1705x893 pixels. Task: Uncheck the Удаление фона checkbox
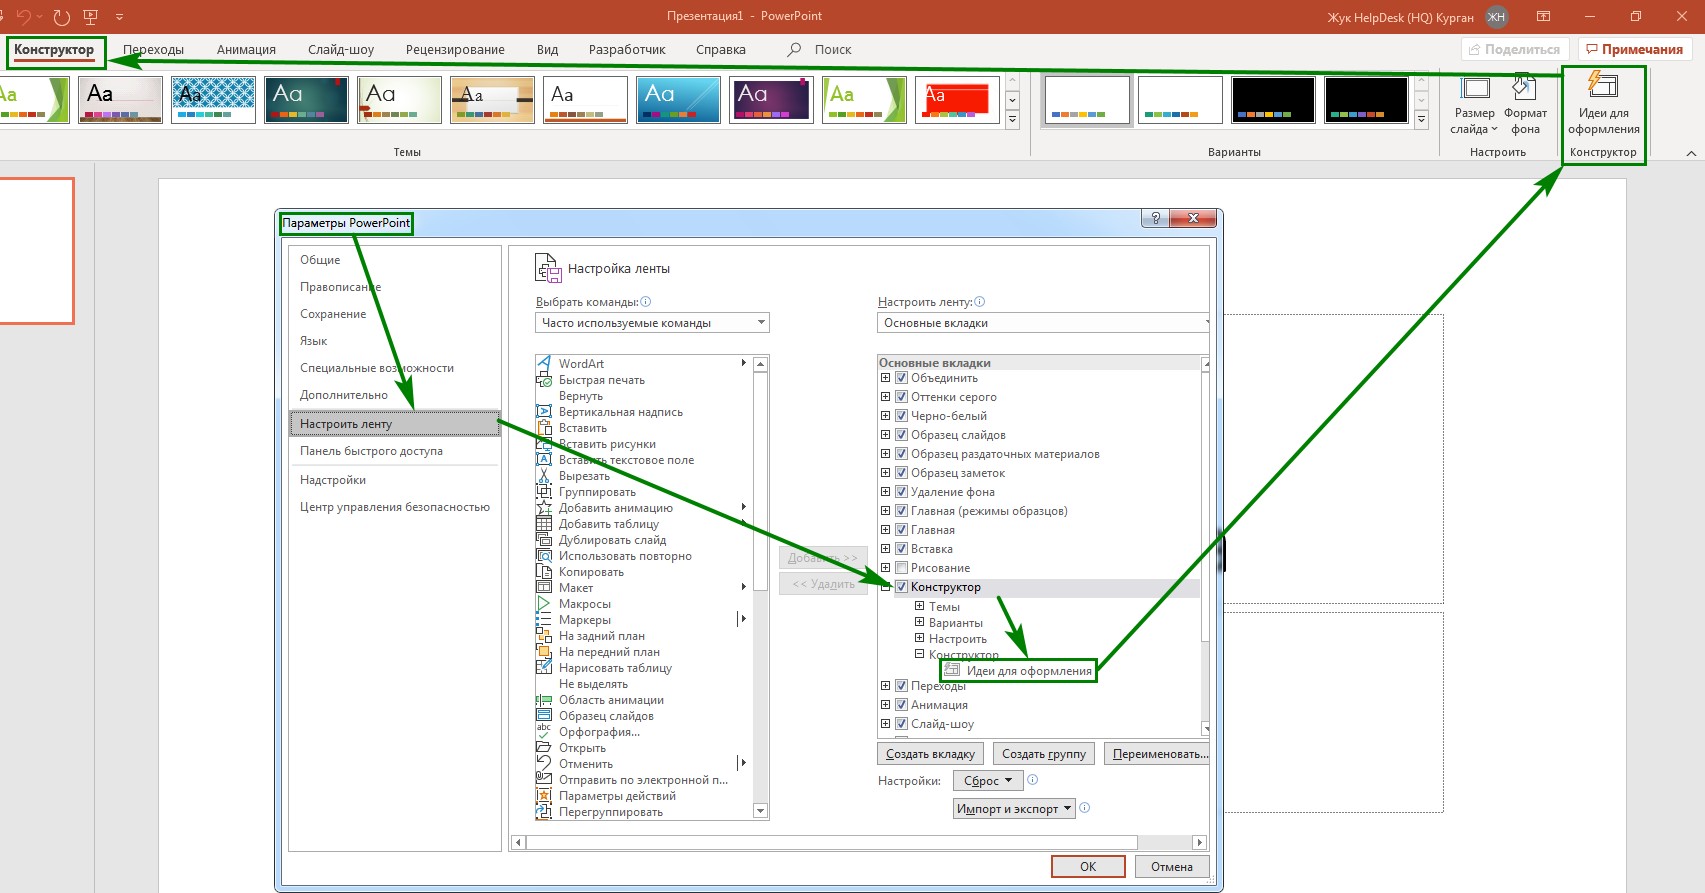point(901,492)
